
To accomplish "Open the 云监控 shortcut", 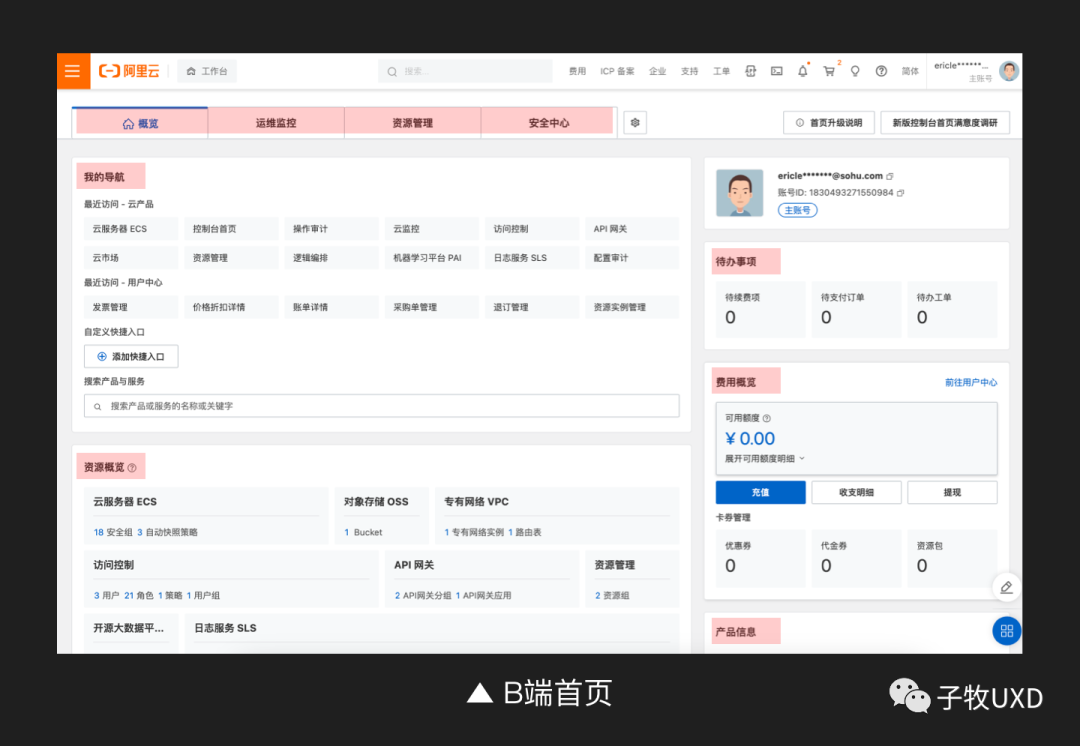I will (x=431, y=229).
